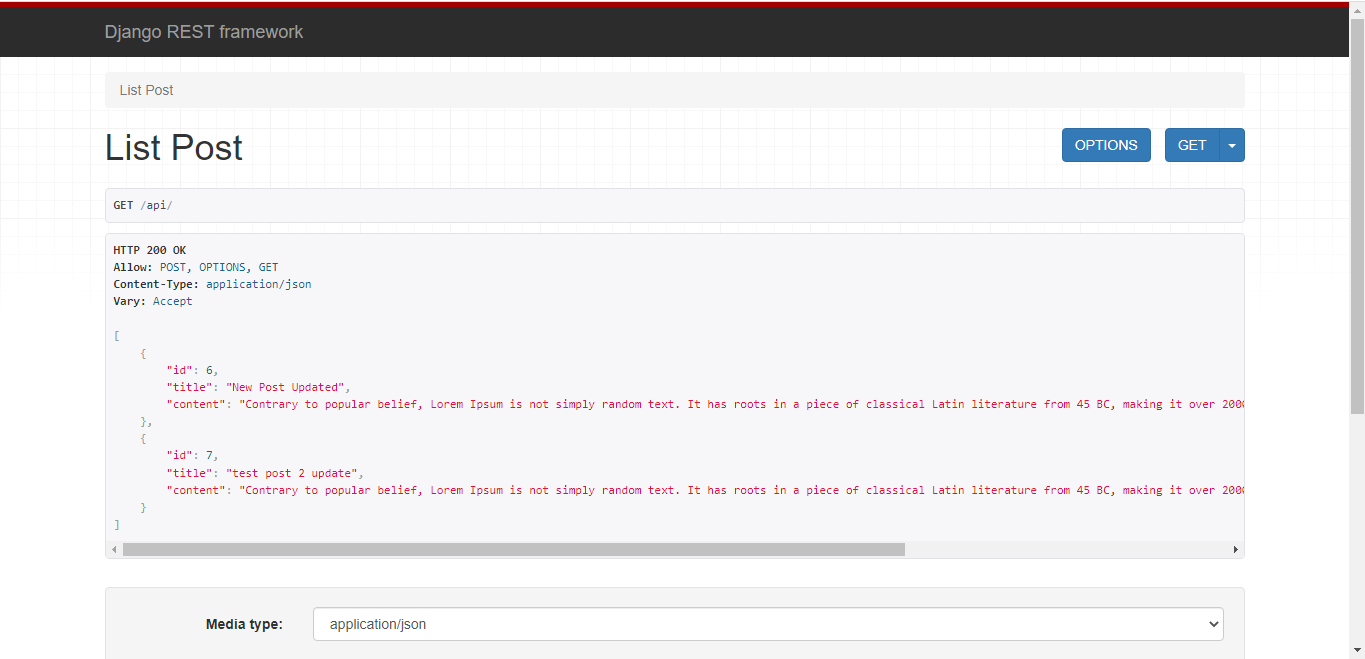Image resolution: width=1365 pixels, height=659 pixels.
Task: Click the "Content-Type: application/json" header line
Action: 212,284
